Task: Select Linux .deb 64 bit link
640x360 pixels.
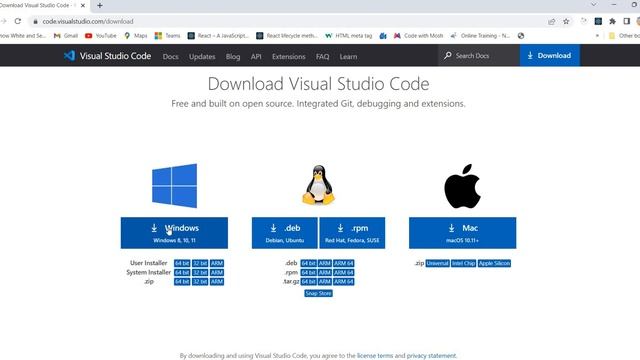Action: [309, 263]
